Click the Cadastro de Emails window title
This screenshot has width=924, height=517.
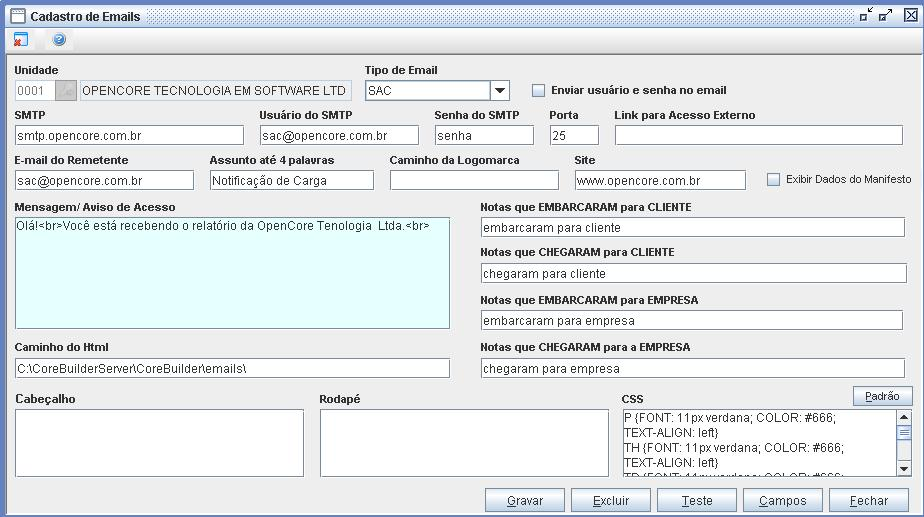click(x=85, y=17)
